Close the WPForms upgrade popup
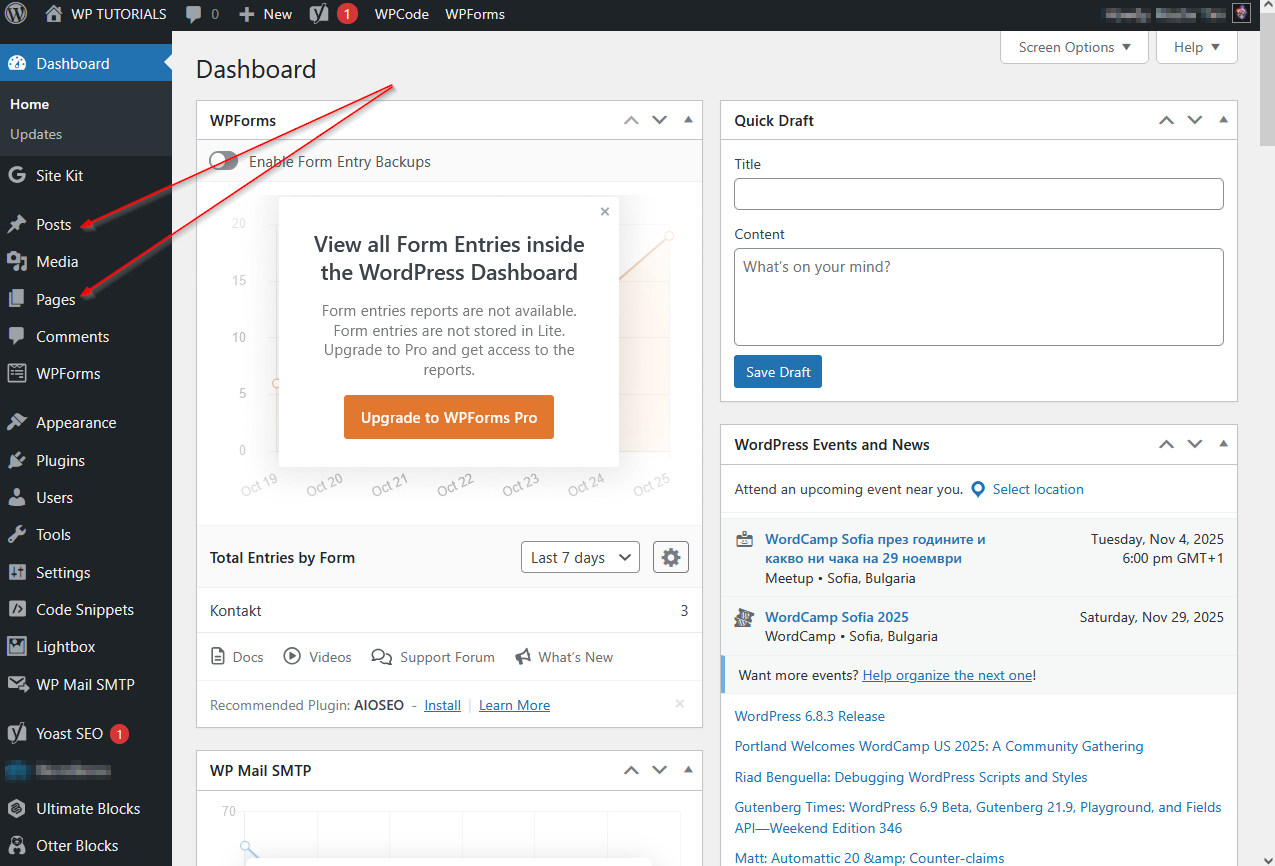Screen dimensions: 1275x866 (x=604, y=212)
